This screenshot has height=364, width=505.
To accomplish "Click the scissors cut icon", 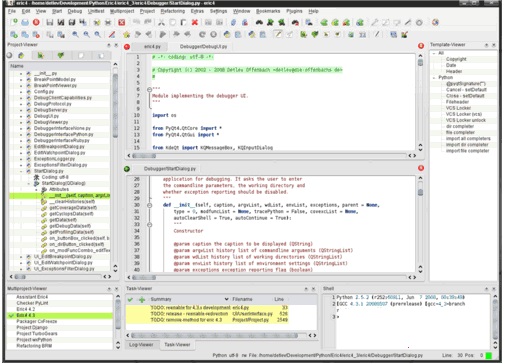I will click(x=161, y=22).
